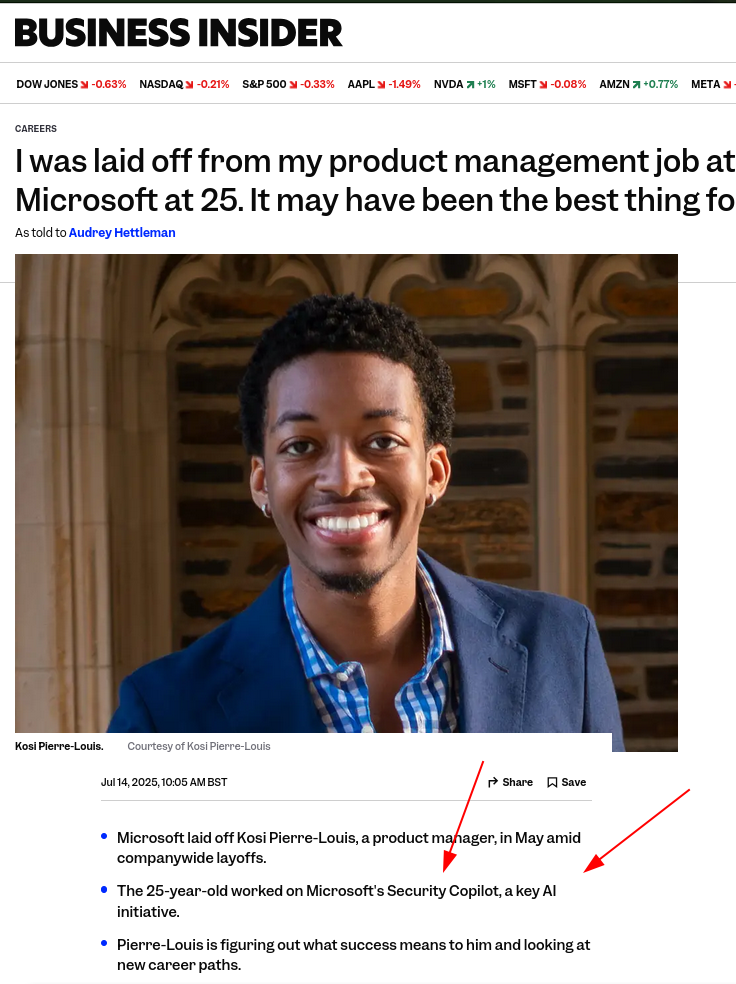Click the DOW JONES down arrow icon
This screenshot has width=736, height=984.
(84, 85)
